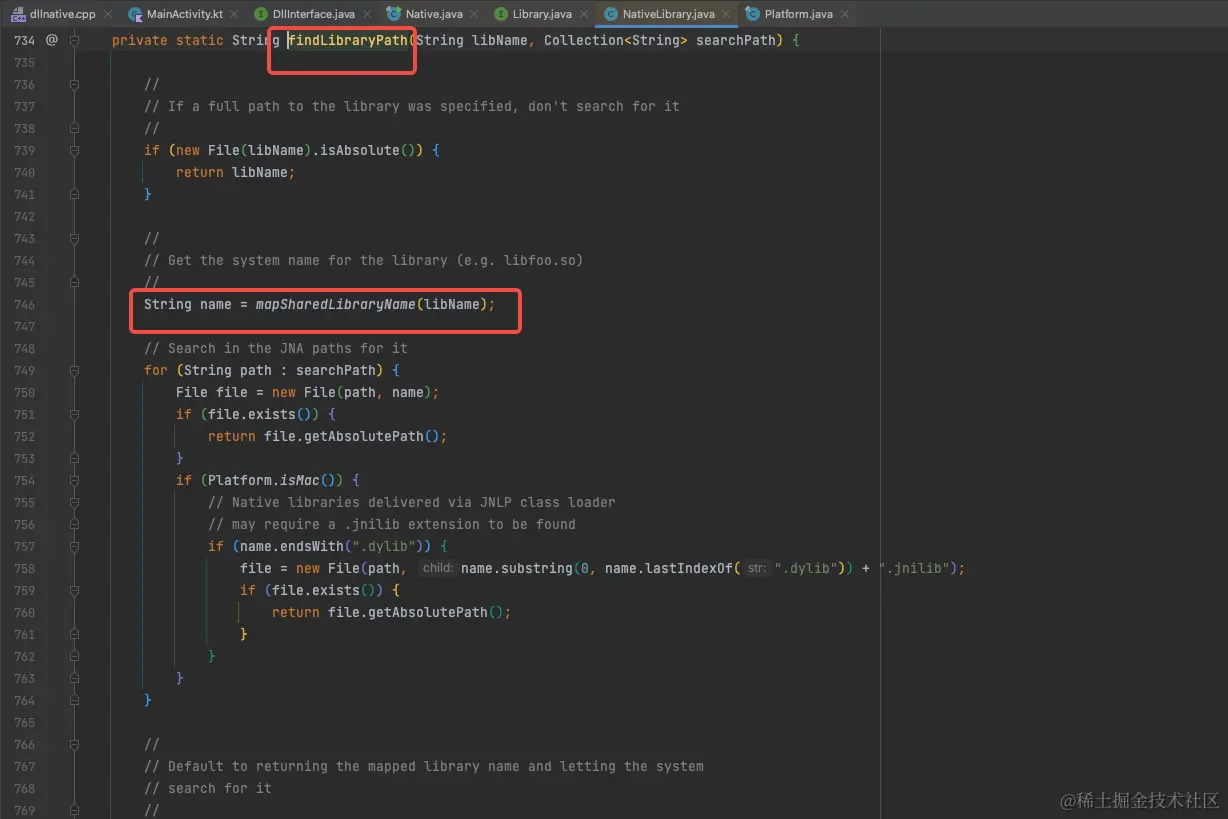Viewport: 1228px width, 819px height.
Task: Click the fold end marker on line 738
Action: (x=75, y=129)
